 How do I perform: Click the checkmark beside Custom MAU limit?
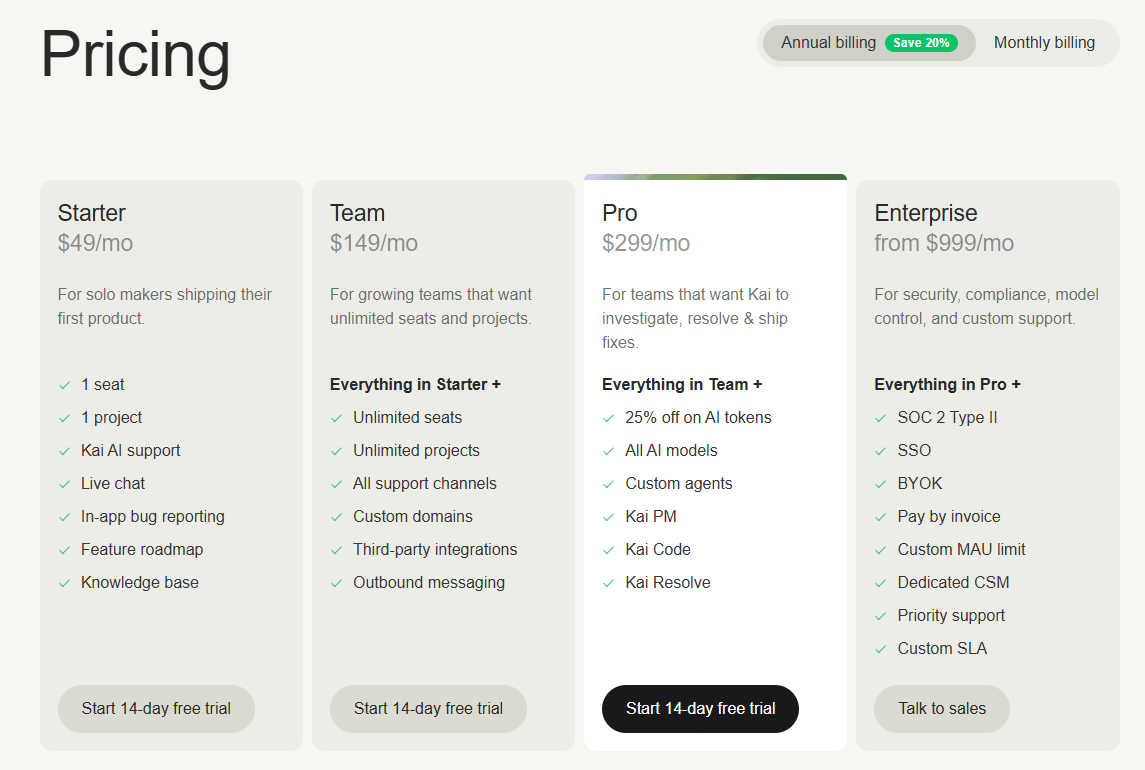(881, 550)
